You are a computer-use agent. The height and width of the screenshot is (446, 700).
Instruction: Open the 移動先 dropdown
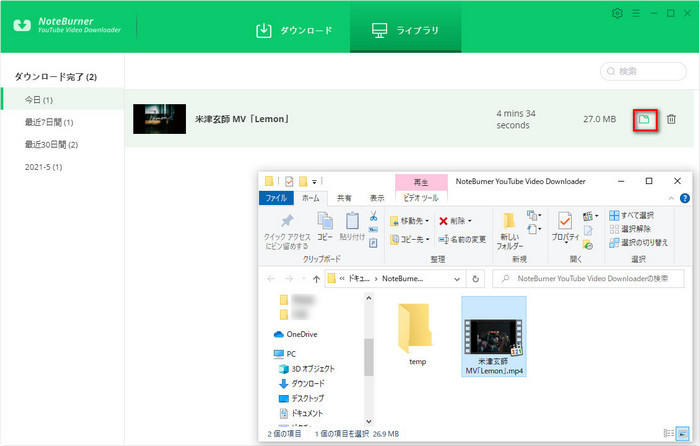coord(409,221)
